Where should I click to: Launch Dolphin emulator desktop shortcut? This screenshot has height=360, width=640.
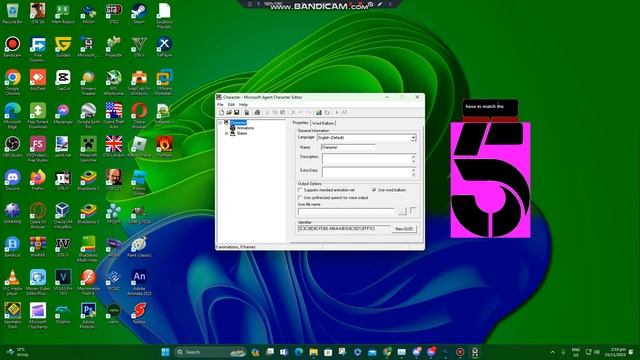pos(63,314)
